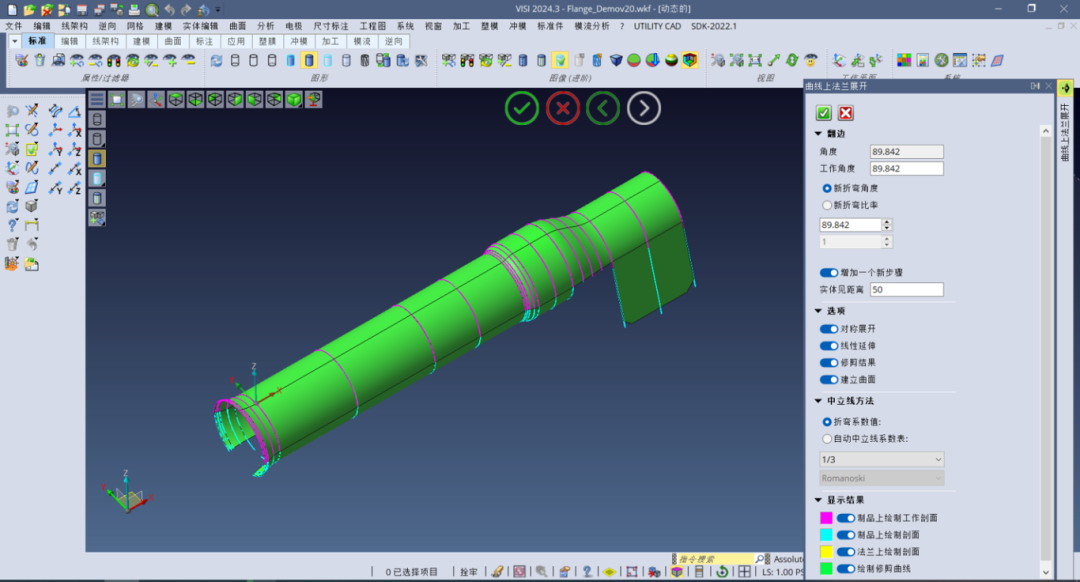The image size is (1080, 582).
Task: Open the Romanoski table dropdown
Action: coord(882,478)
